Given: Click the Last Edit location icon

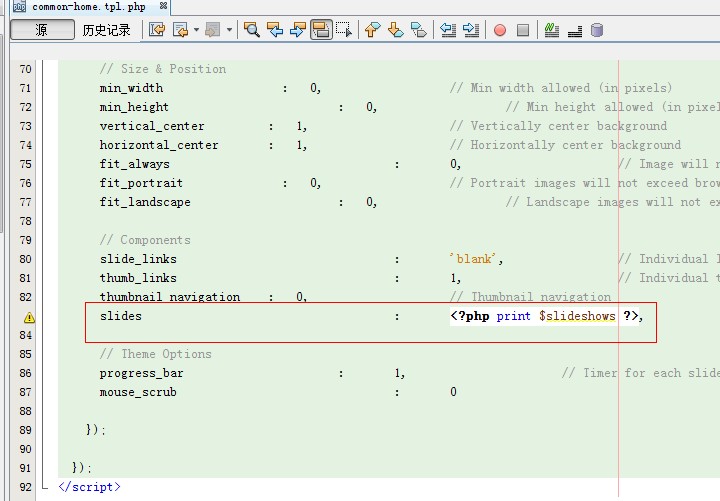Looking at the screenshot, I should 157,30.
